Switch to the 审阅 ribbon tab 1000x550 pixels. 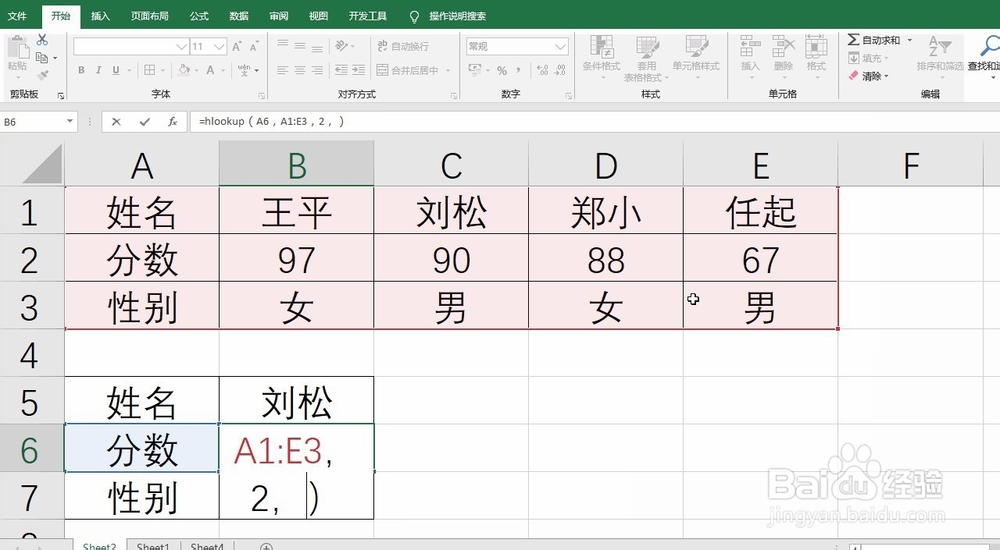tap(279, 16)
